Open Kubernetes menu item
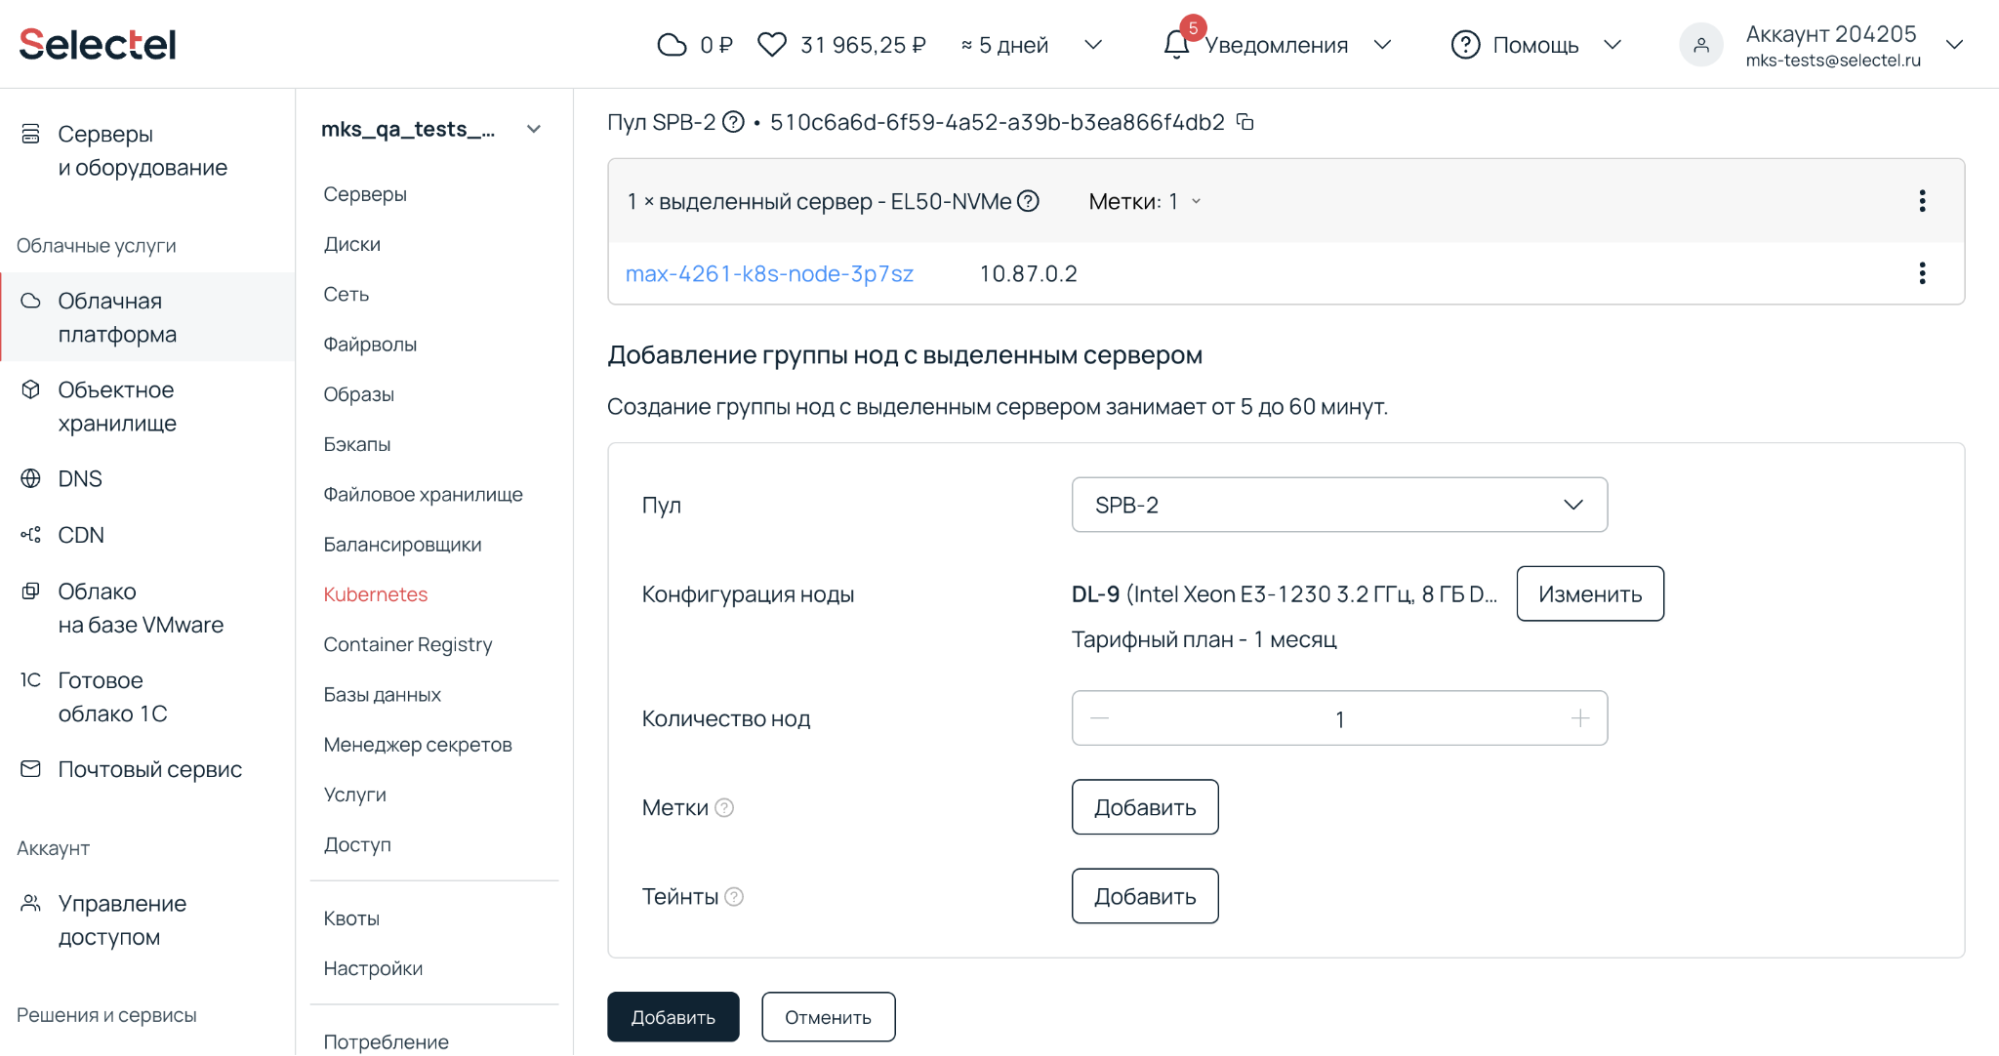The image size is (1999, 1056). (375, 594)
